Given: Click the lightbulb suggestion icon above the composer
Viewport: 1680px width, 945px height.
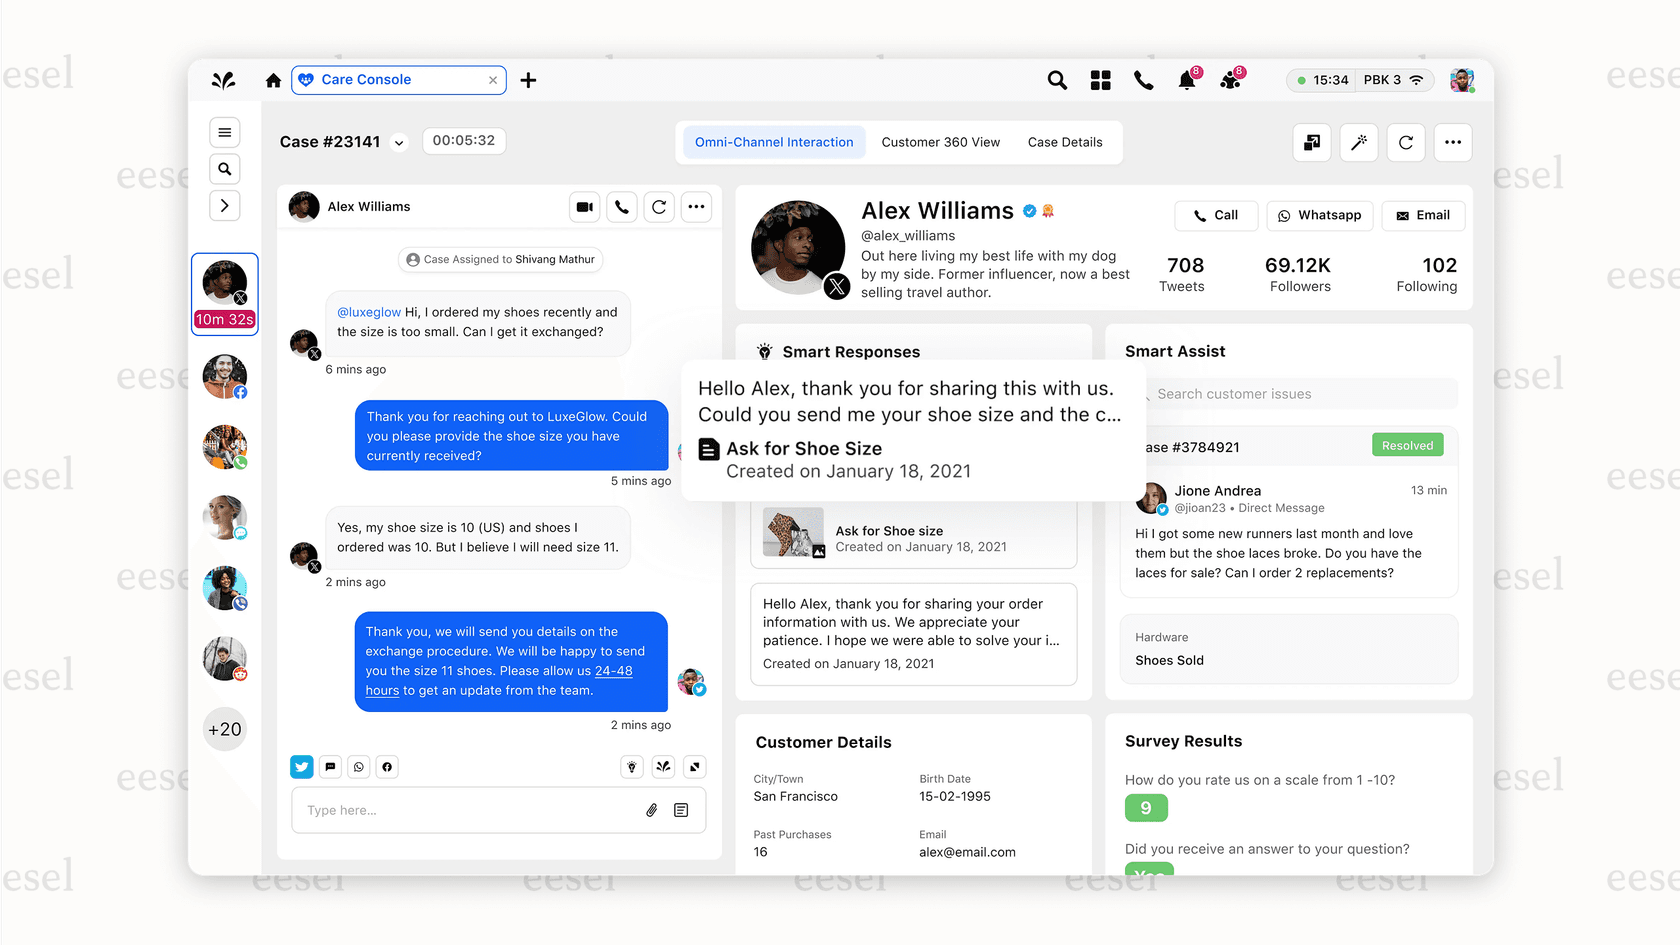Looking at the screenshot, I should pyautogui.click(x=631, y=766).
